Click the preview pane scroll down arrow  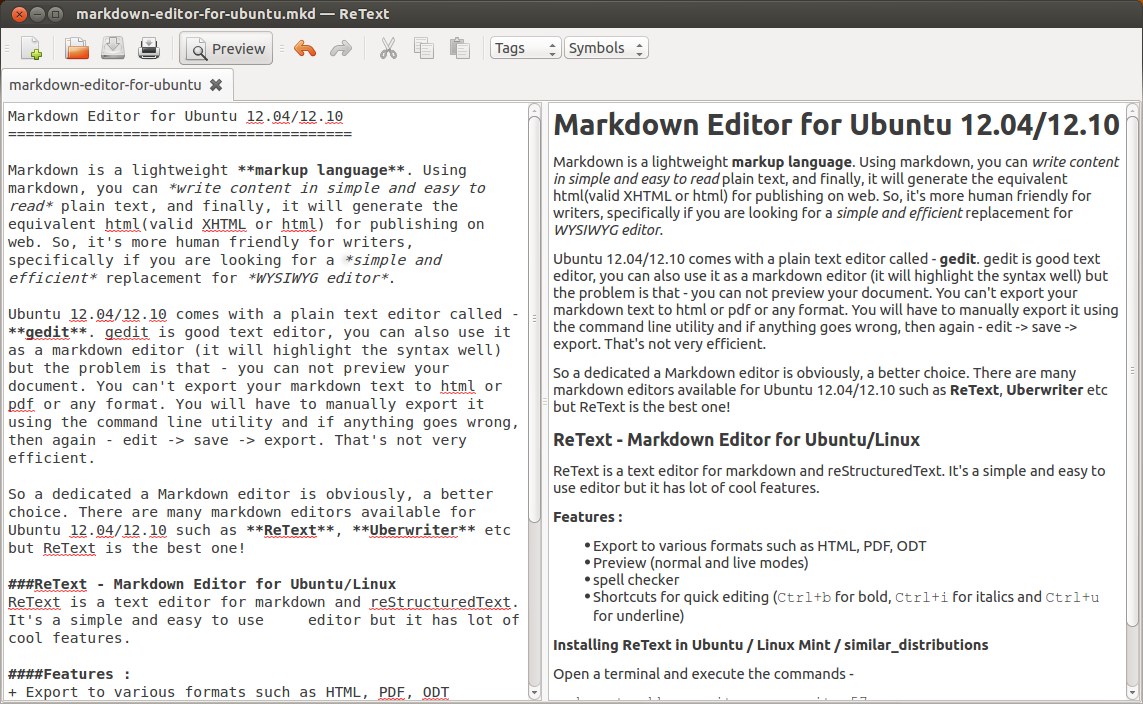click(x=1132, y=692)
